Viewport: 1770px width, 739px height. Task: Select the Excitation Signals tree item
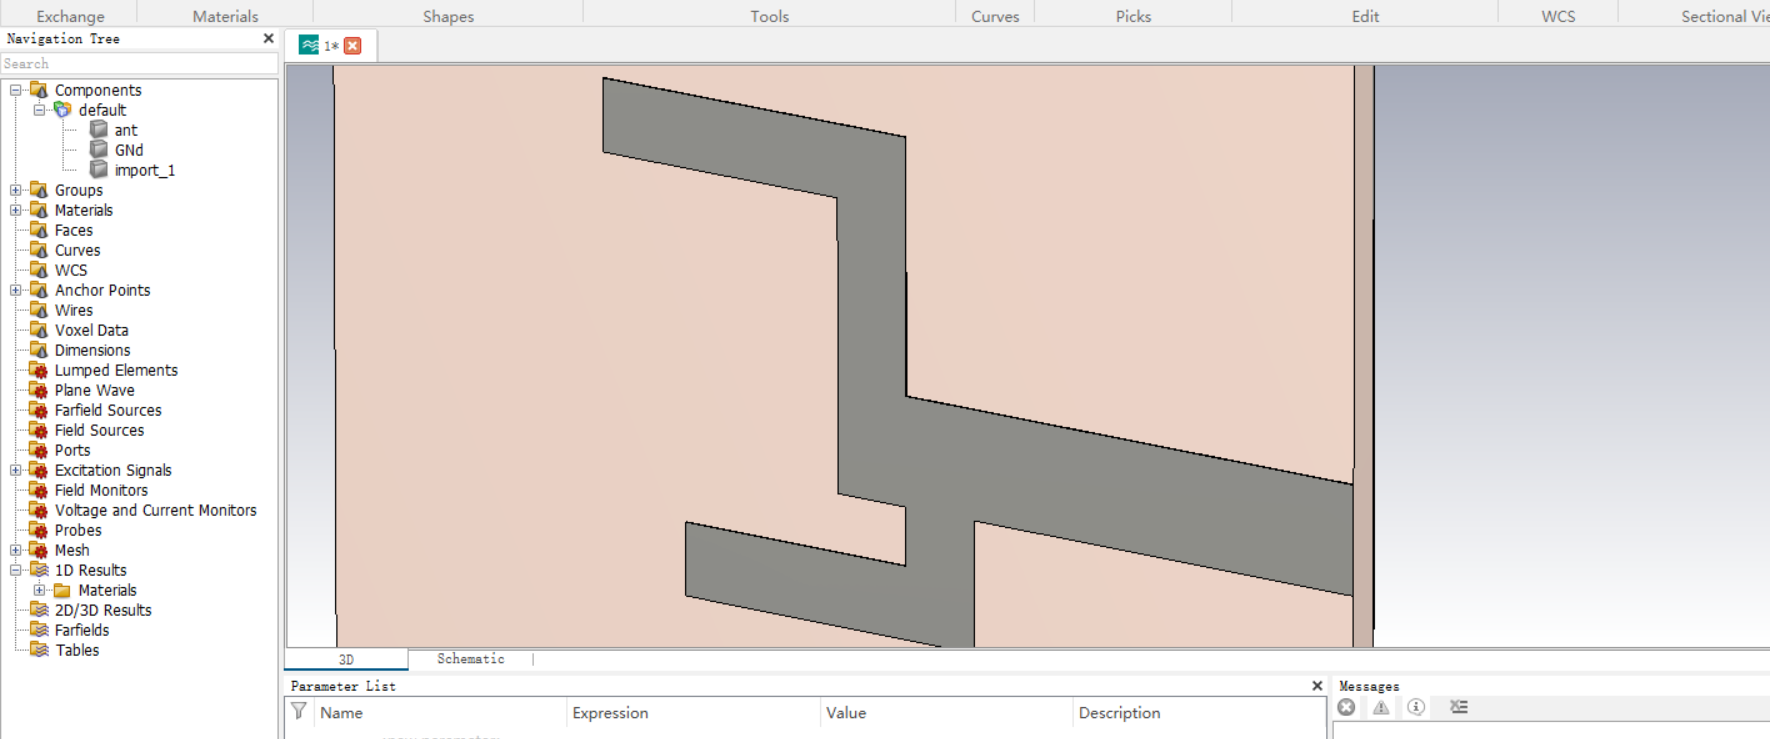click(x=113, y=470)
